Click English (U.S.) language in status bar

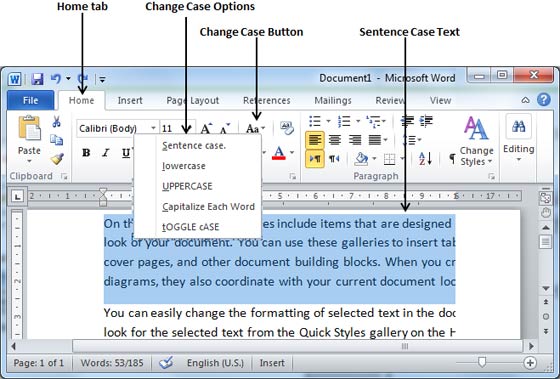tap(215, 363)
